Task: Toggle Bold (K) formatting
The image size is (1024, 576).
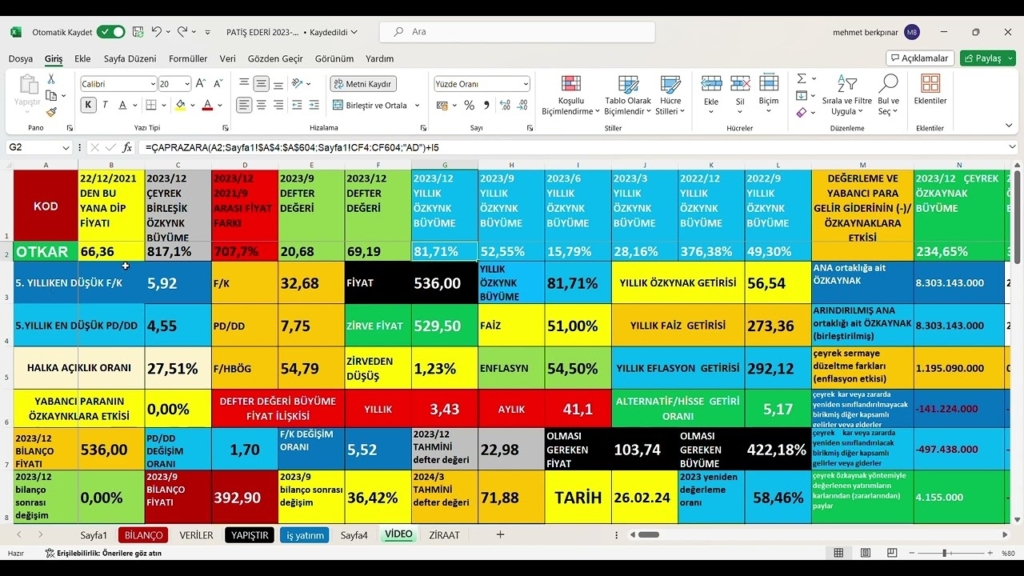Action: (88, 105)
